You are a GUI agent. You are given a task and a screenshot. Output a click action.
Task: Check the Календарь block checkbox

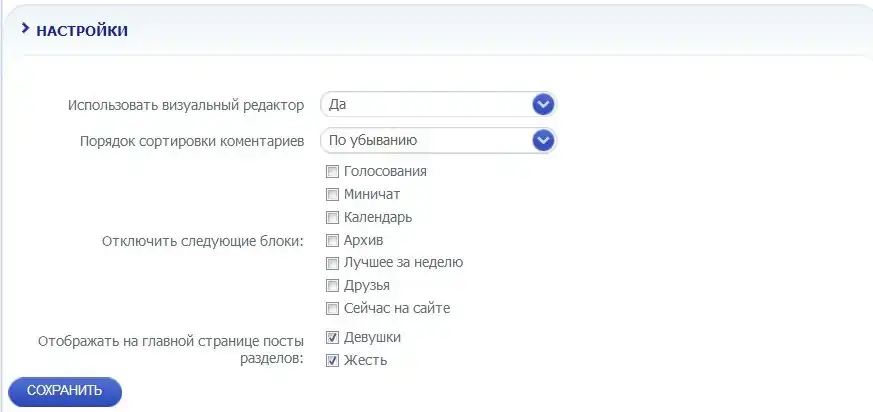[333, 217]
